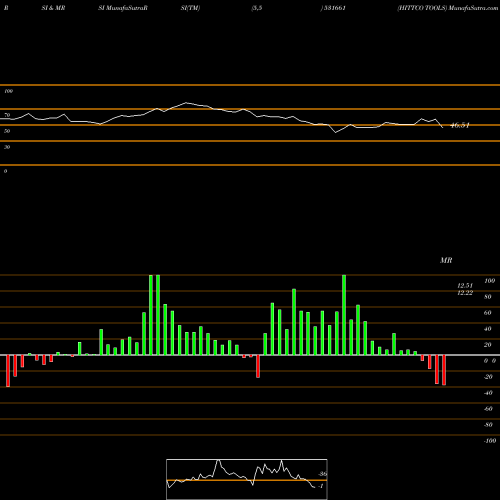Screen dimensions: 500x500
Task: Click the HITTCO TOOLS MunafaSutra.com title text
Action: [x=448, y=8]
